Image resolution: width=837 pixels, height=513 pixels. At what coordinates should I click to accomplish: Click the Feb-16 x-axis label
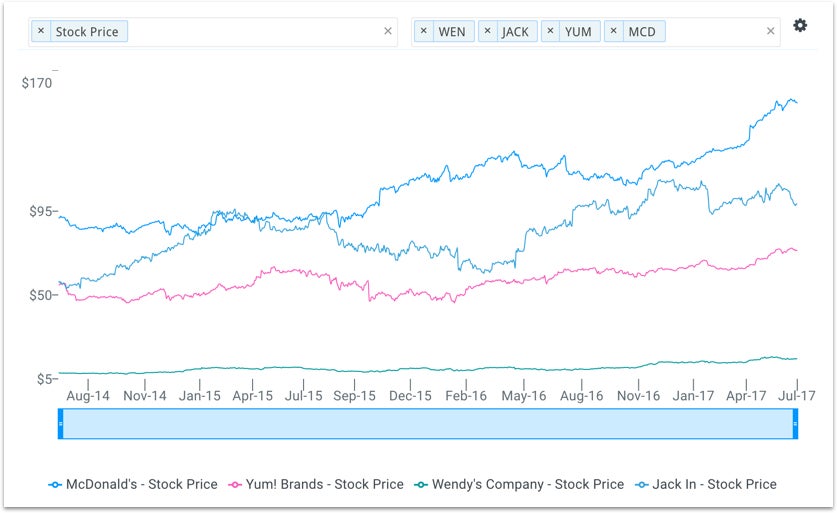466,396
